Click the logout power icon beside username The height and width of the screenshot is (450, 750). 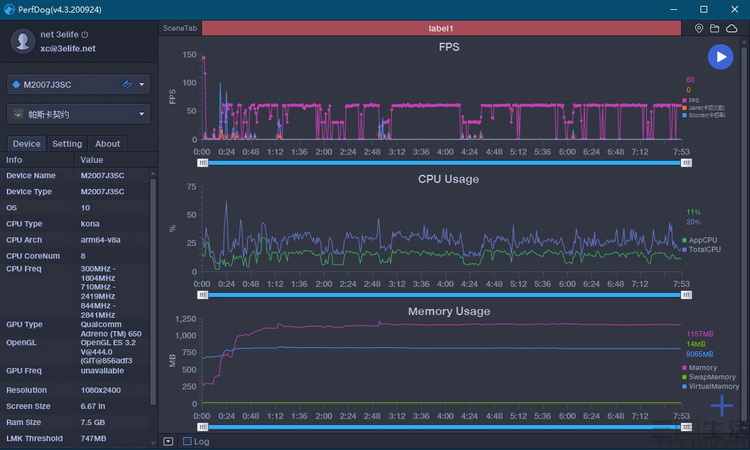click(85, 34)
